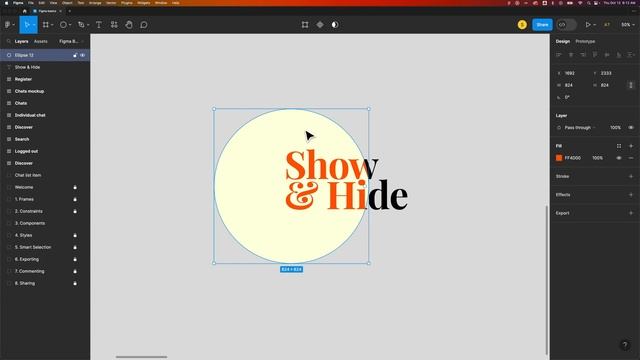Toggle Dev Mode switch
This screenshot has height=360, width=640.
pyautogui.click(x=567, y=25)
